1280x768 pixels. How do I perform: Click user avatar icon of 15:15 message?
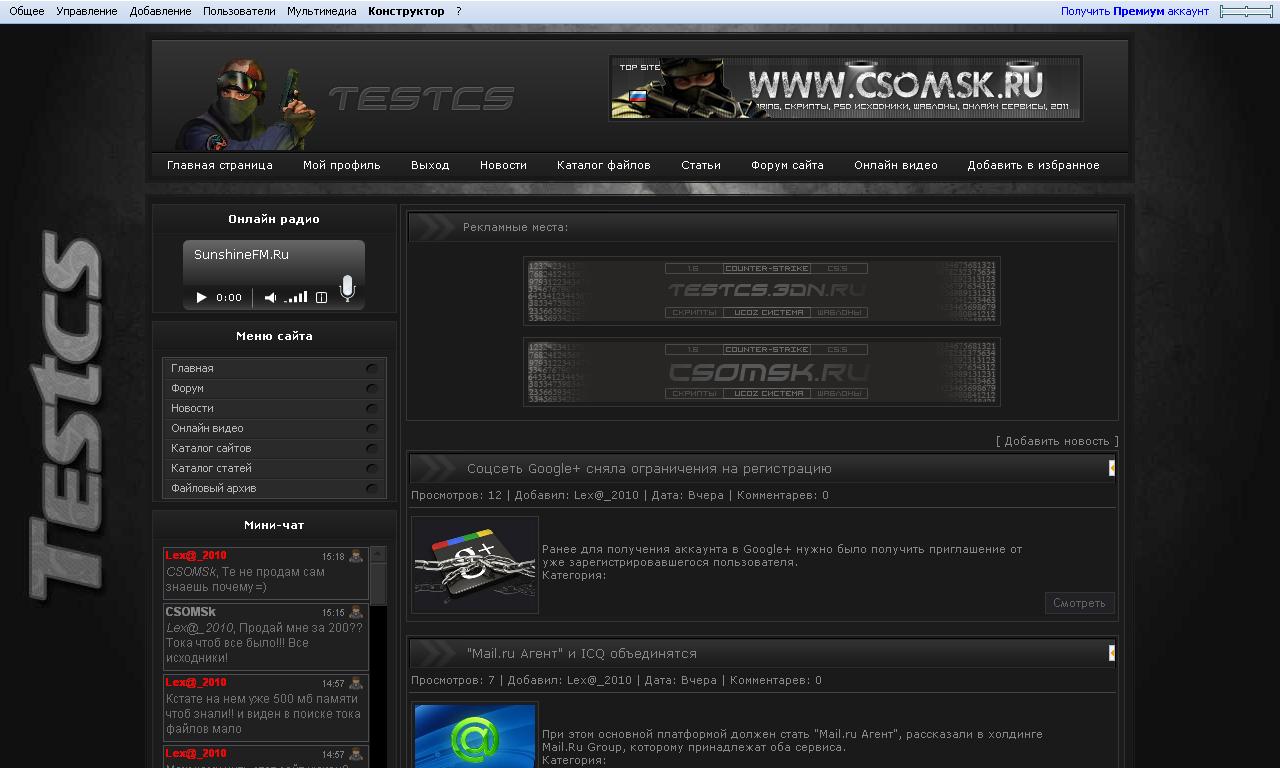[x=356, y=612]
